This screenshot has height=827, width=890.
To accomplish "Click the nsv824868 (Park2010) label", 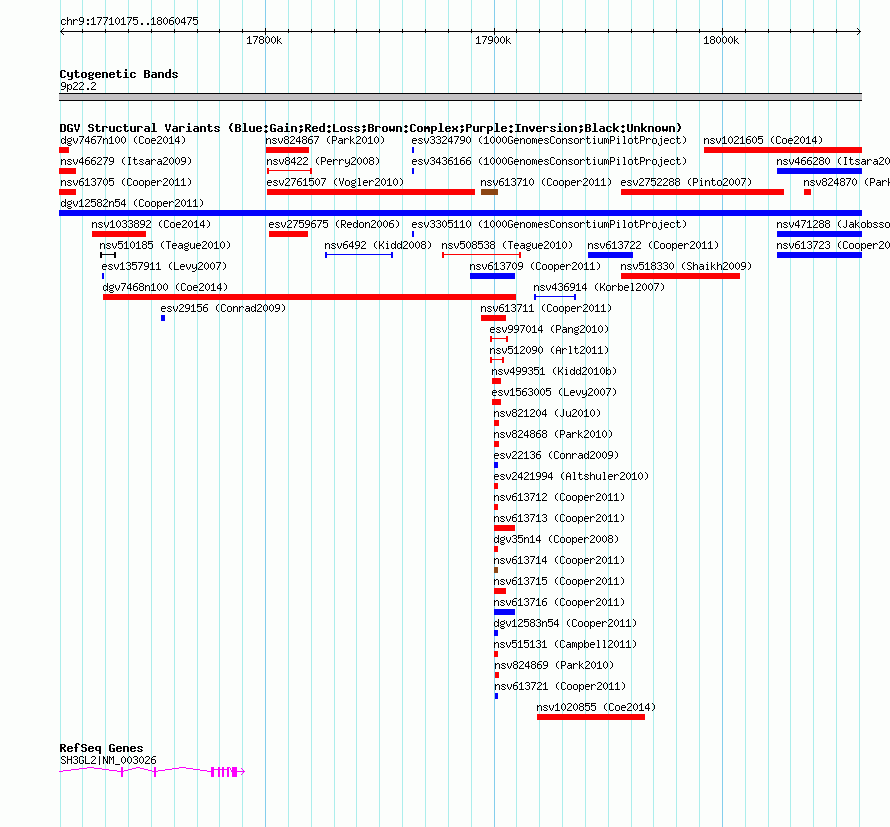I will 553,434.
